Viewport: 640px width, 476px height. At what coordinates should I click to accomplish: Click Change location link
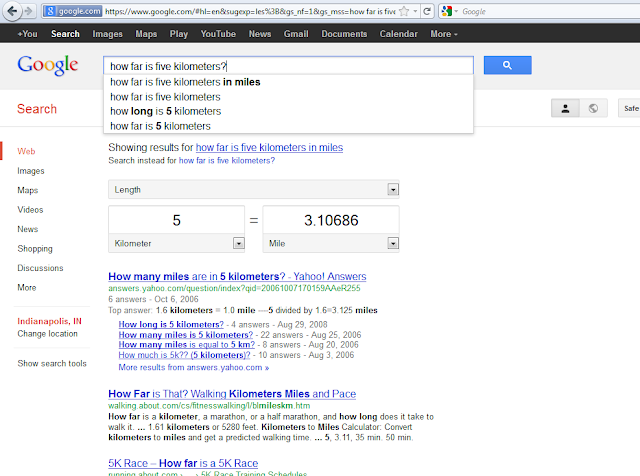(x=47, y=334)
